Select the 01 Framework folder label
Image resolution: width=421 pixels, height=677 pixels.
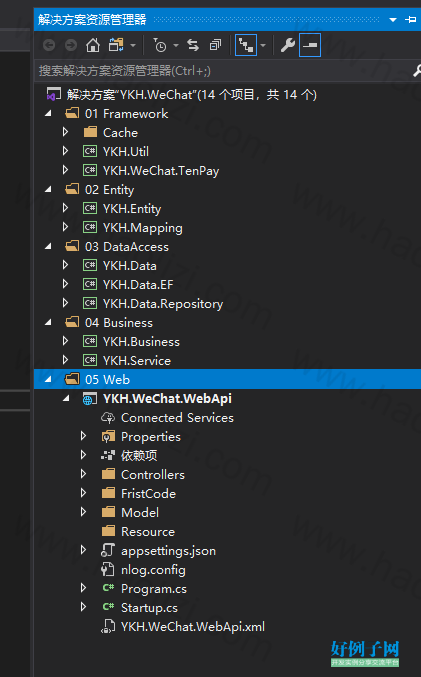click(127, 114)
